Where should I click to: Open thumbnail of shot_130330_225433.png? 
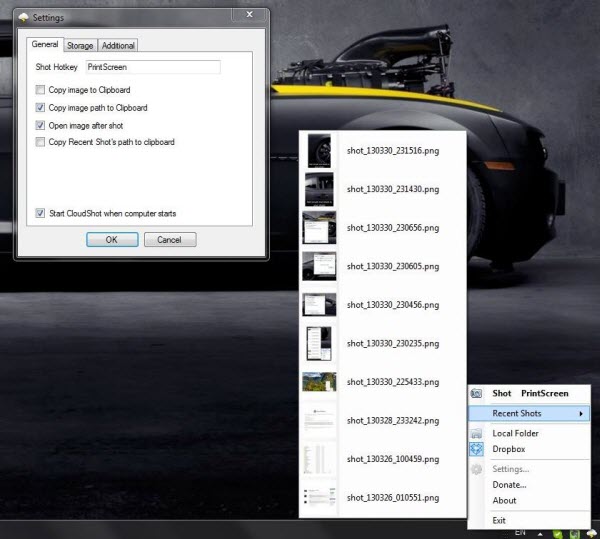point(319,381)
